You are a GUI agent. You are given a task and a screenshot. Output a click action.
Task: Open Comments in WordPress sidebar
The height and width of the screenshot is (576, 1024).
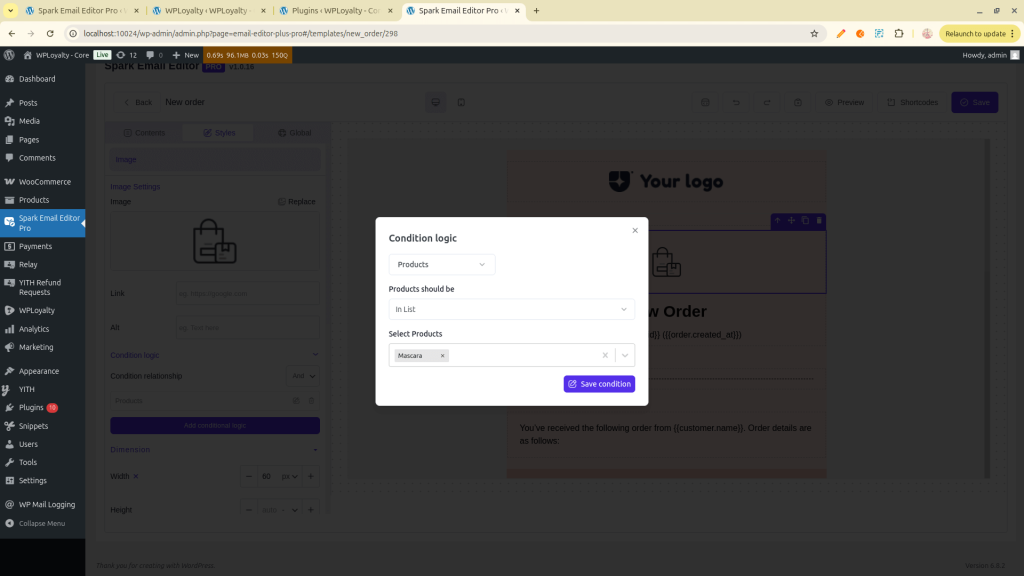tap(37, 158)
